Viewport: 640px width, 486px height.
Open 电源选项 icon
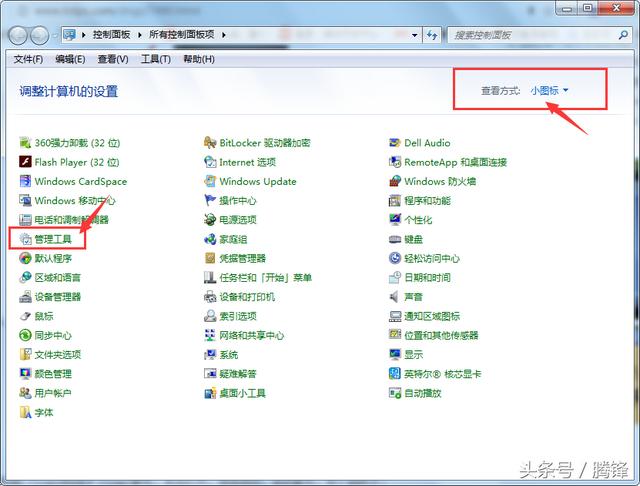coord(210,220)
